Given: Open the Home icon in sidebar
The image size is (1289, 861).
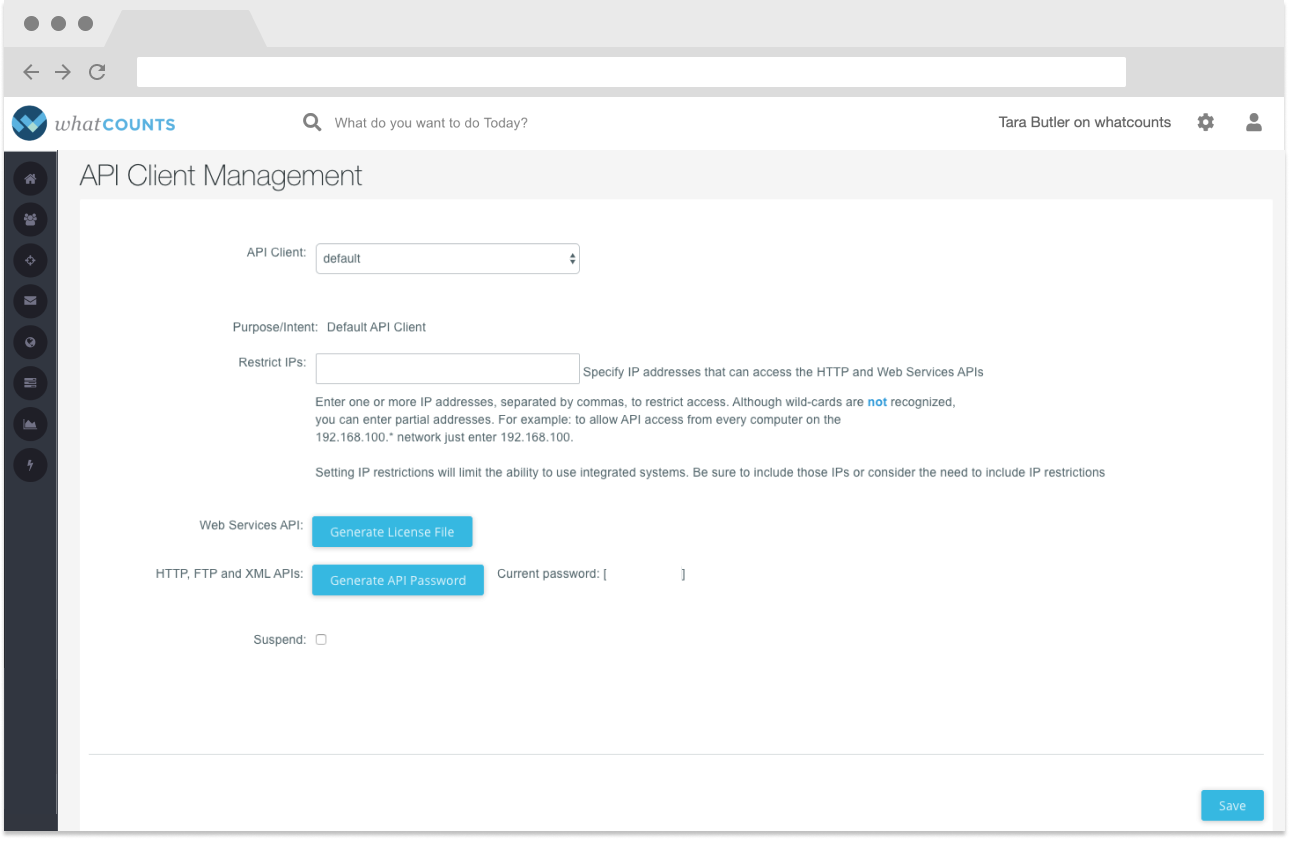Looking at the screenshot, I should 30,178.
